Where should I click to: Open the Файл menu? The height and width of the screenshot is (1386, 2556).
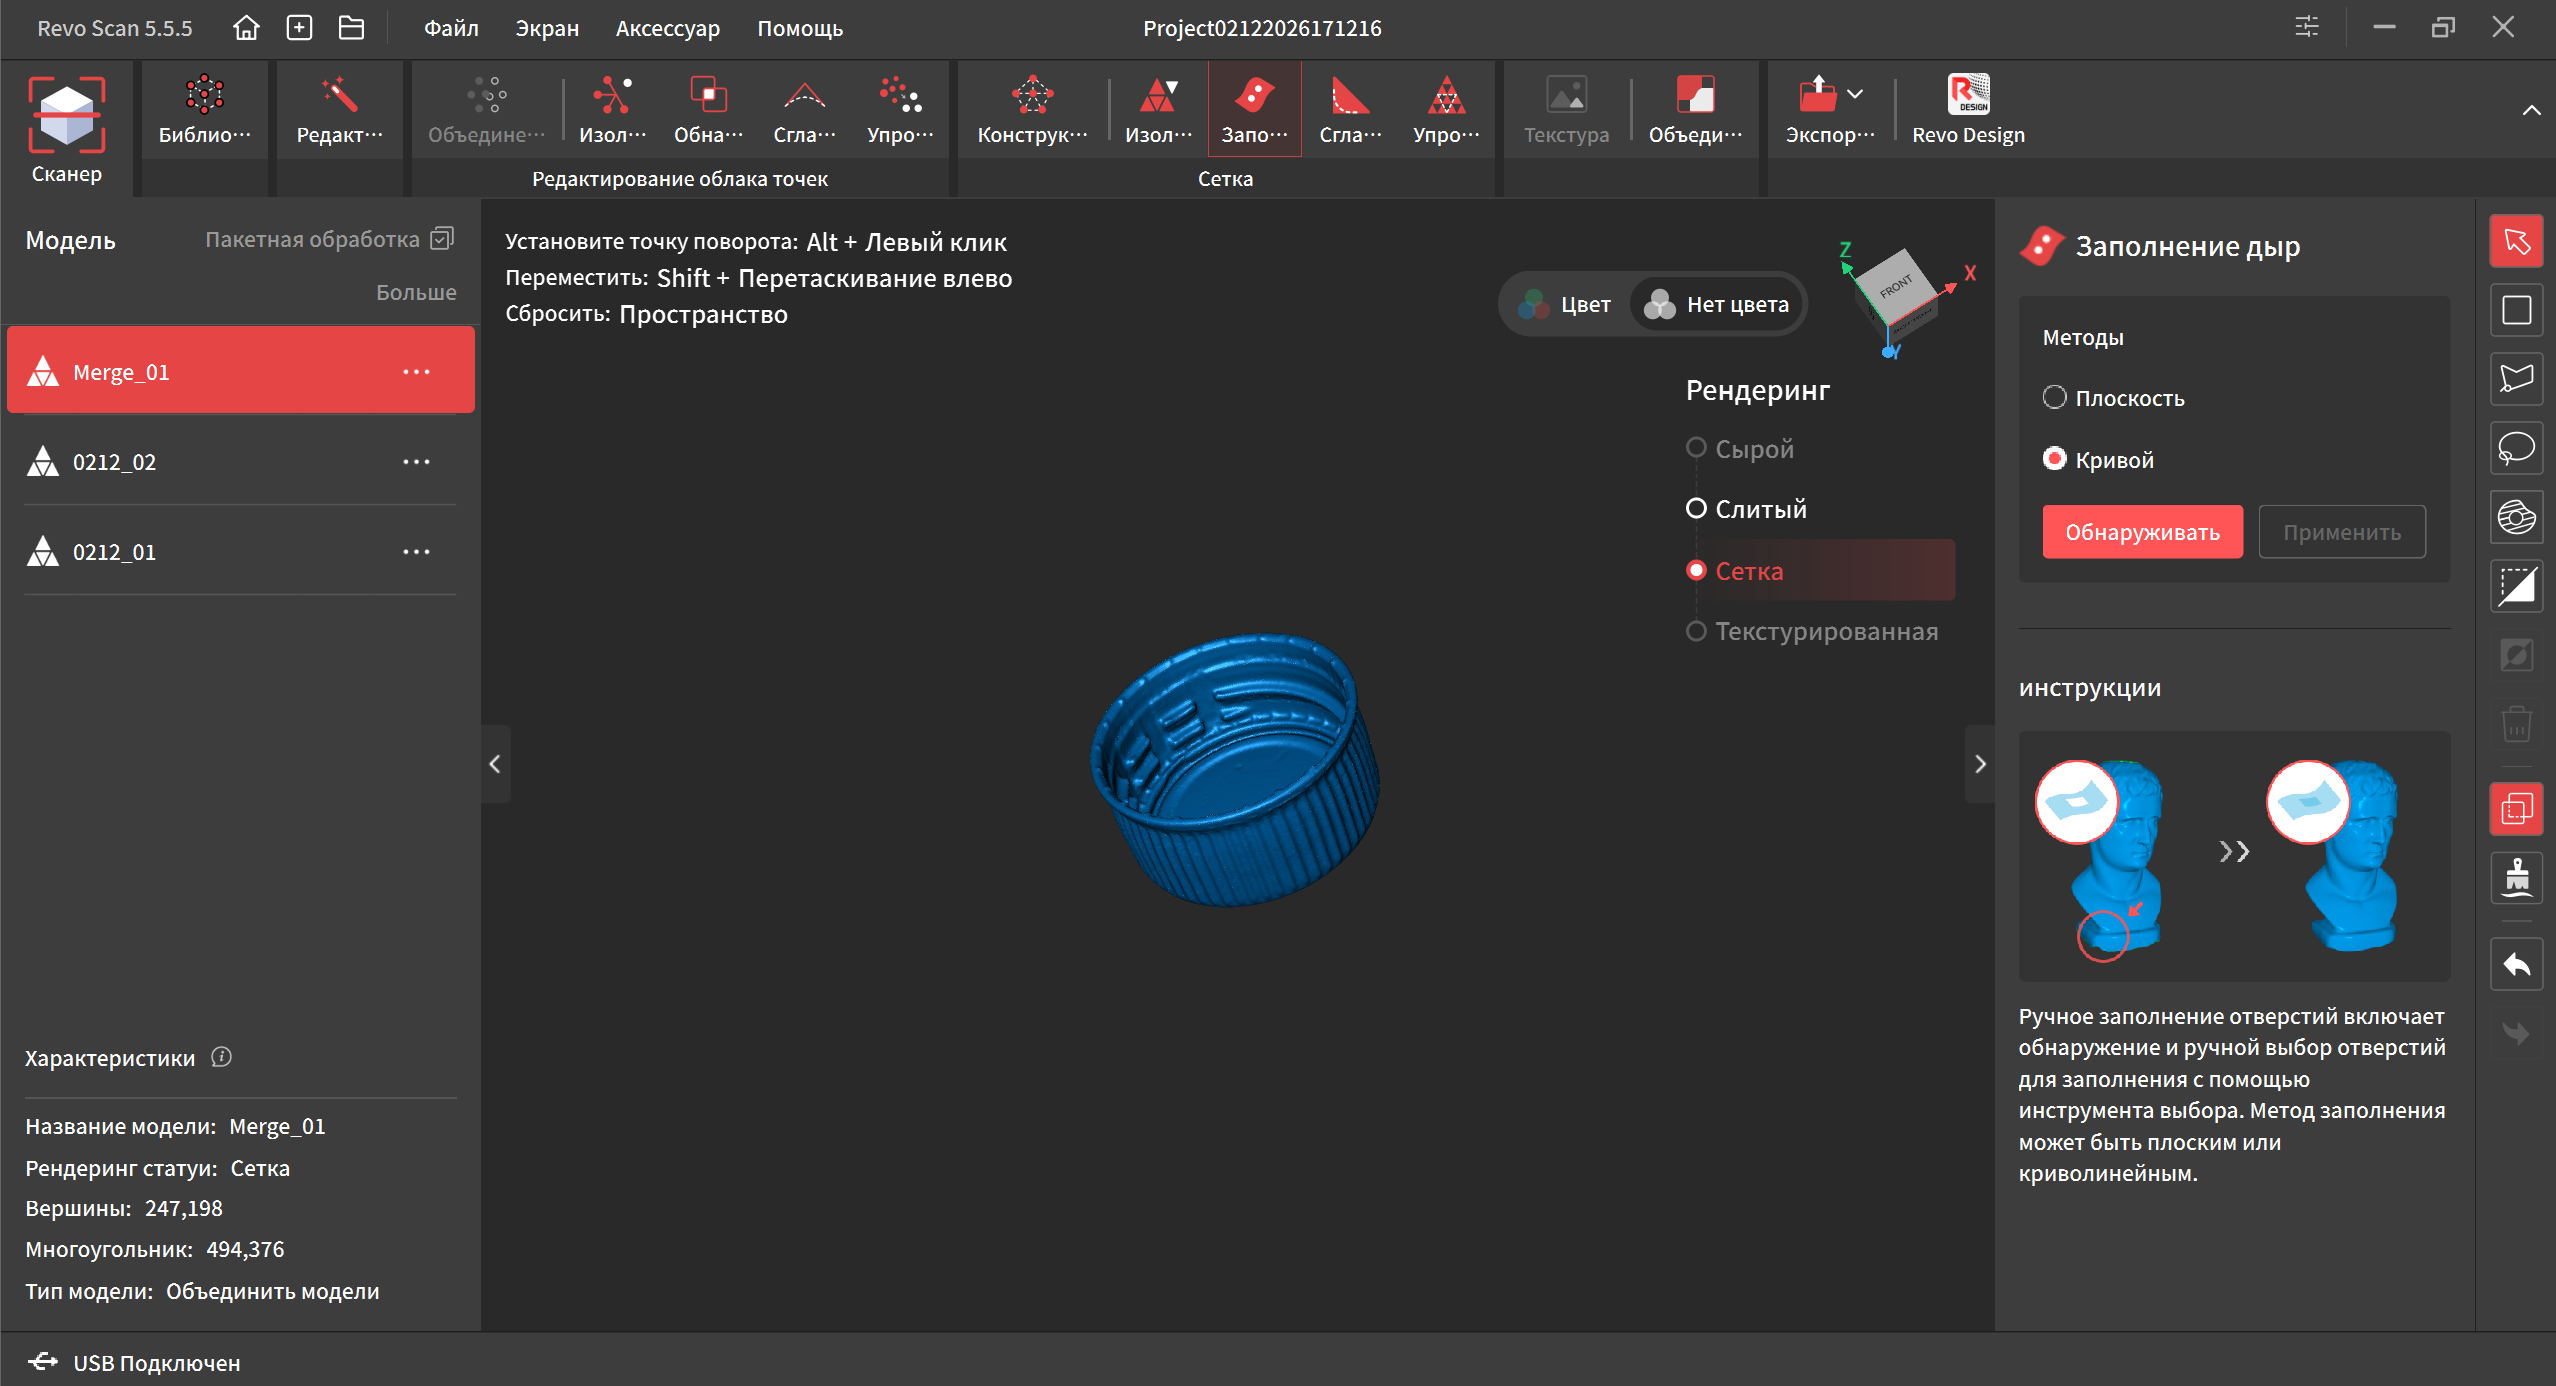point(451,28)
